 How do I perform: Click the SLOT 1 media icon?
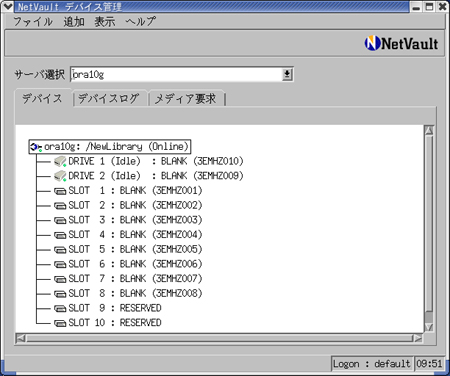(60, 191)
